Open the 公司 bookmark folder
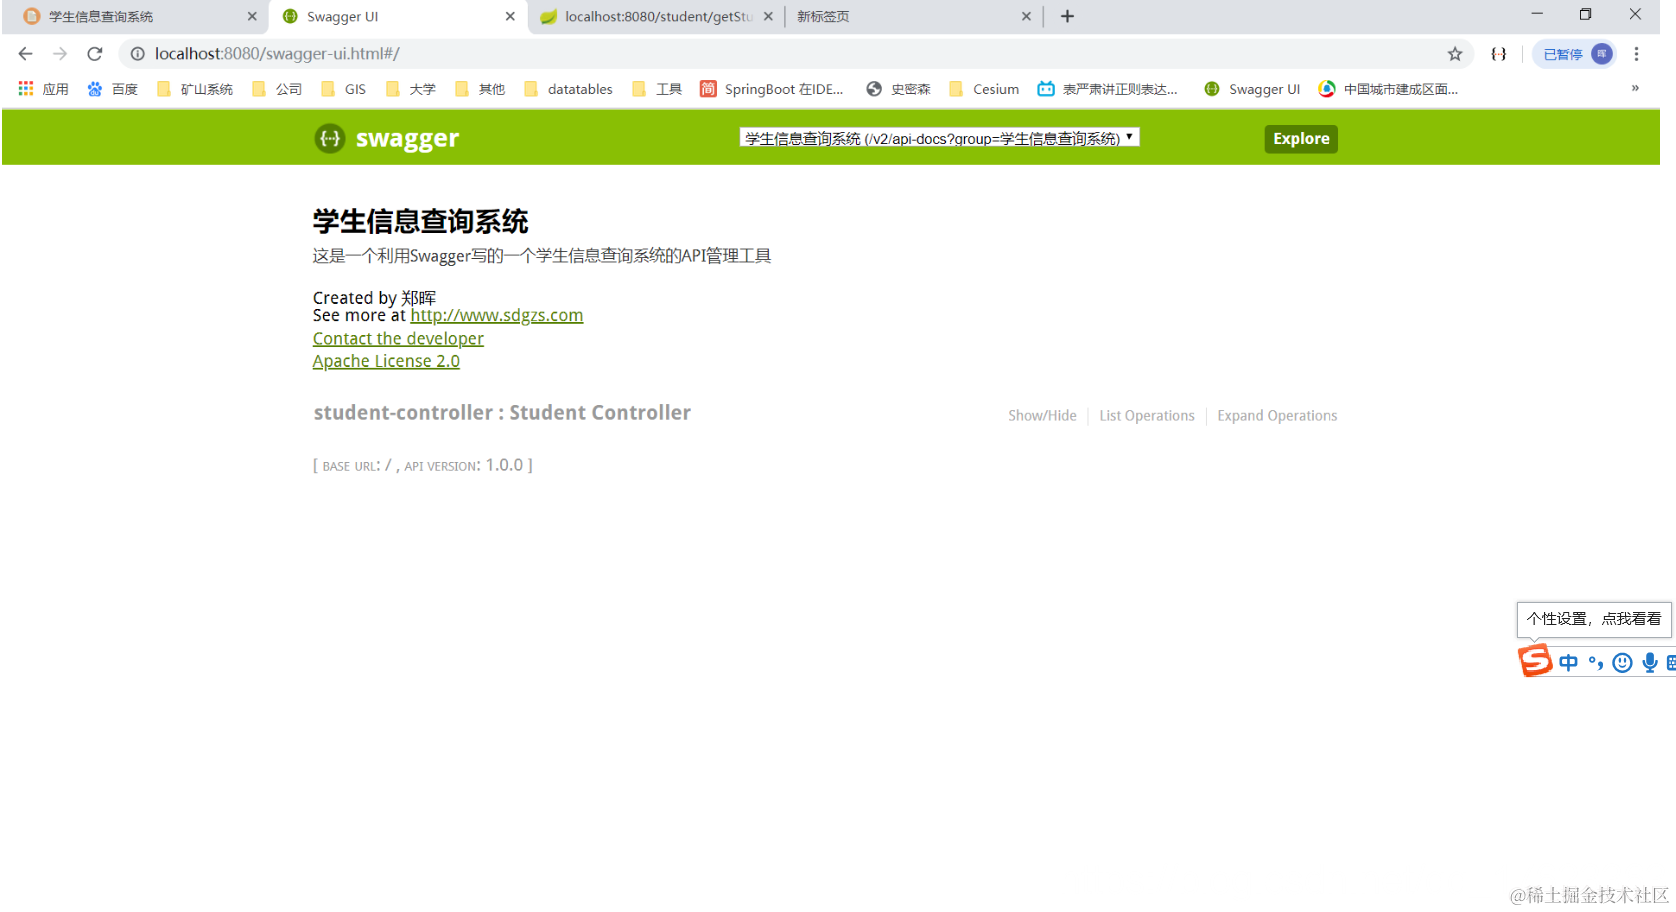Viewport: 1676px width, 912px height. 277,89
